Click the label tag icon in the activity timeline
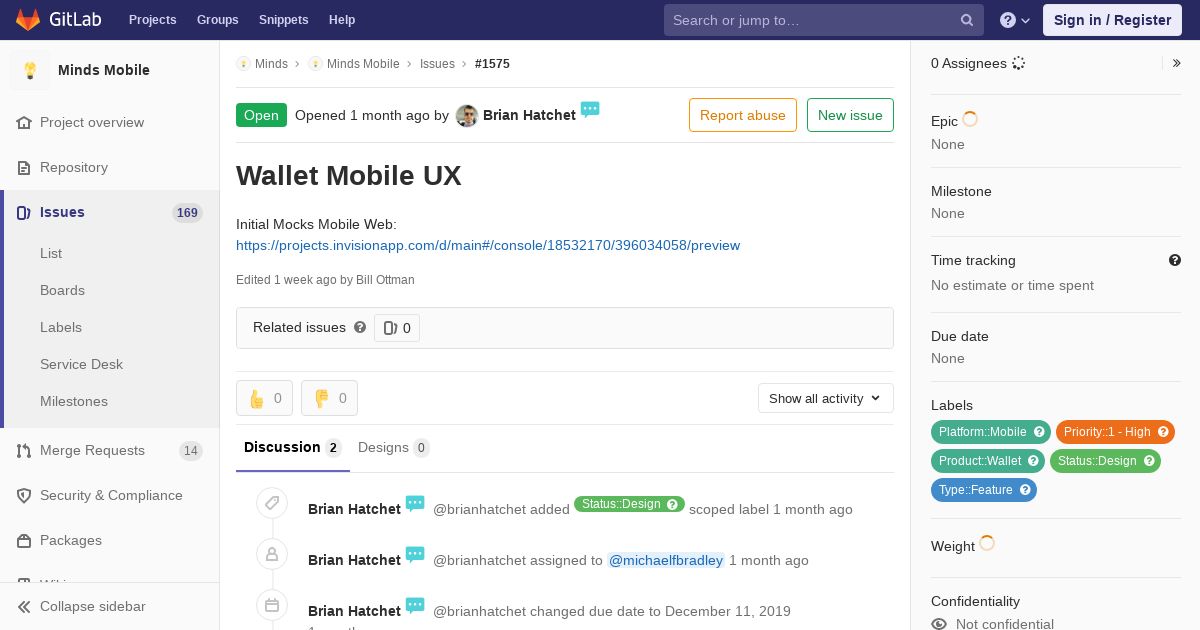Screen dimensions: 1200x630 [x=272, y=503]
